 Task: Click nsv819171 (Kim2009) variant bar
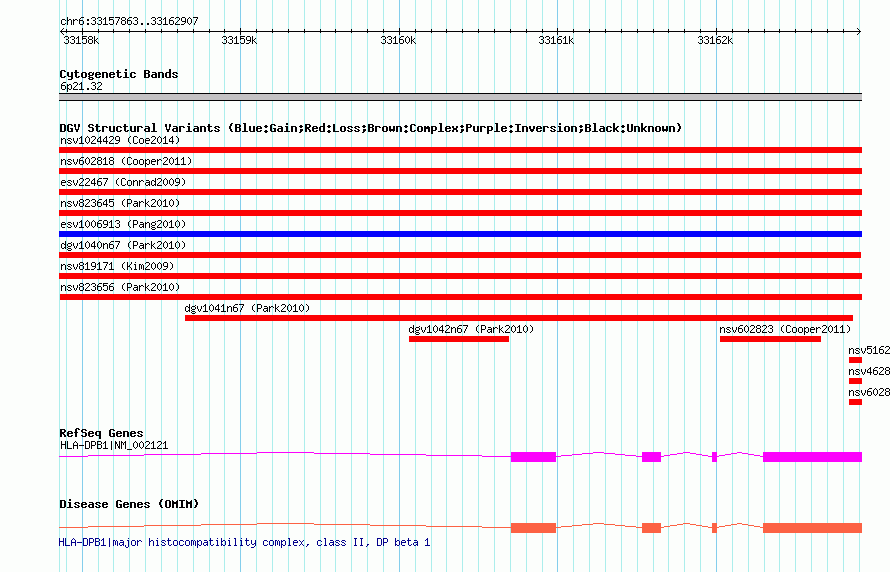(x=460, y=276)
